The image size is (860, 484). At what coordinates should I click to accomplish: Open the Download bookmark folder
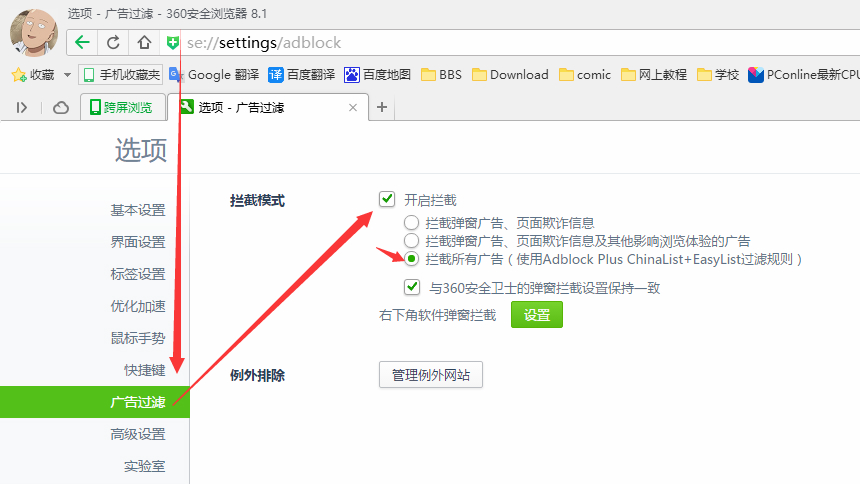(510, 75)
